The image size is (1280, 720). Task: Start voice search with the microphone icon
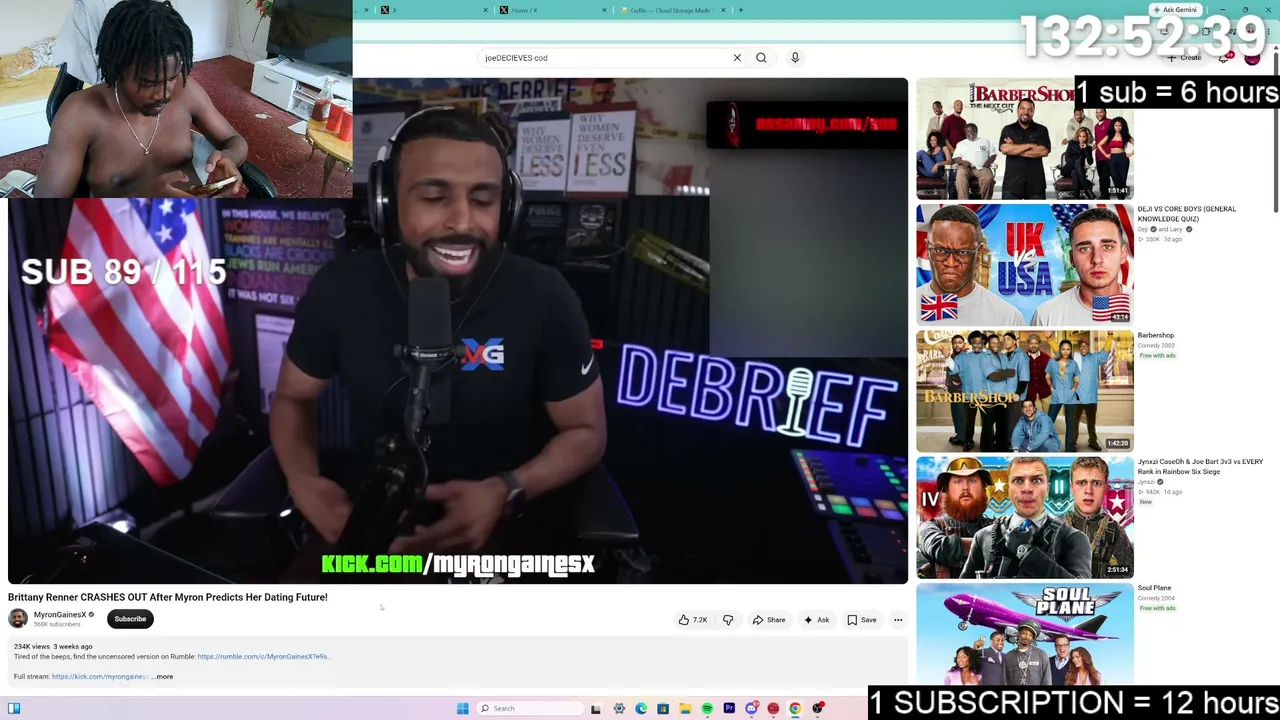tap(795, 58)
